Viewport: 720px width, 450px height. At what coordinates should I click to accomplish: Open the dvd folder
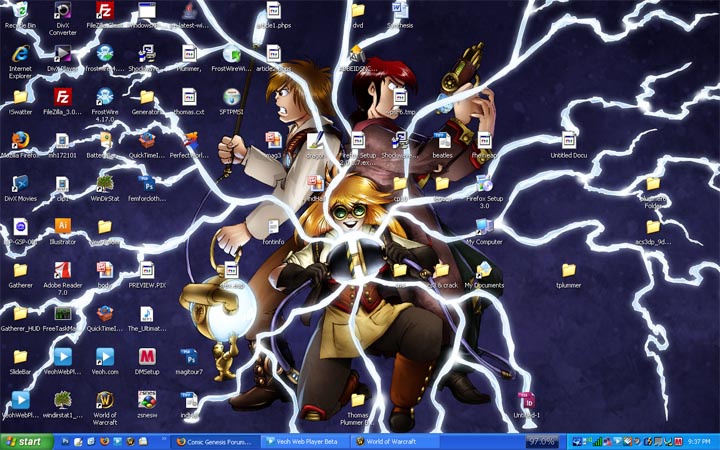tap(358, 11)
